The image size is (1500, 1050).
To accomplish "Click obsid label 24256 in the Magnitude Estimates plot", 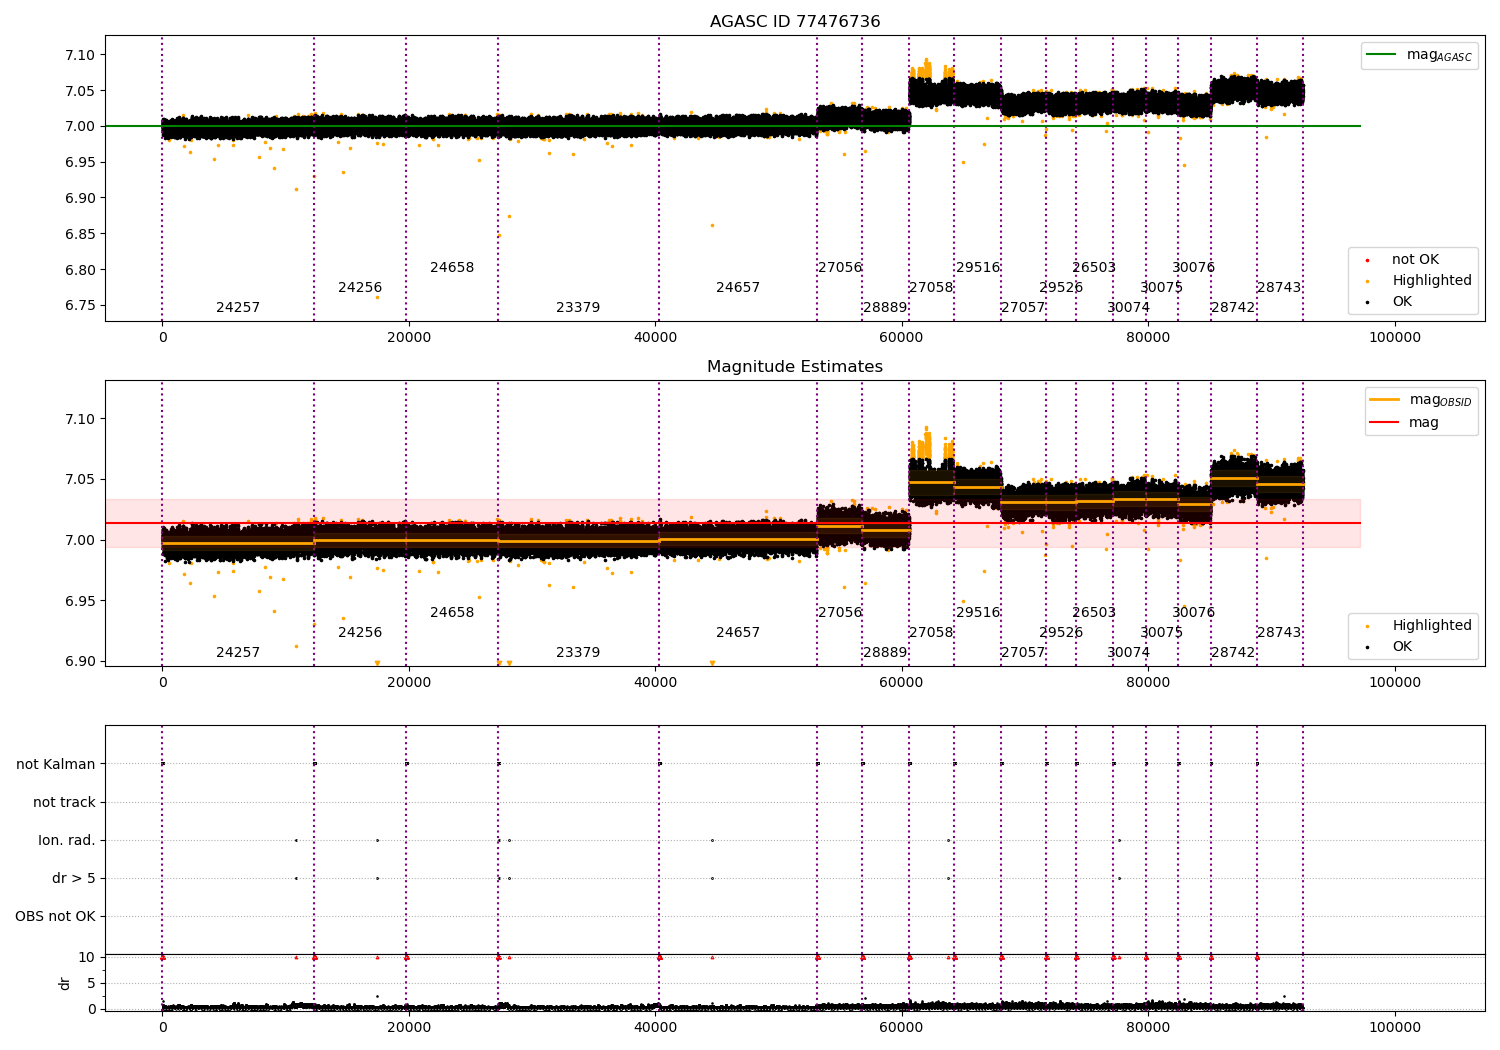I will pyautogui.click(x=360, y=633).
